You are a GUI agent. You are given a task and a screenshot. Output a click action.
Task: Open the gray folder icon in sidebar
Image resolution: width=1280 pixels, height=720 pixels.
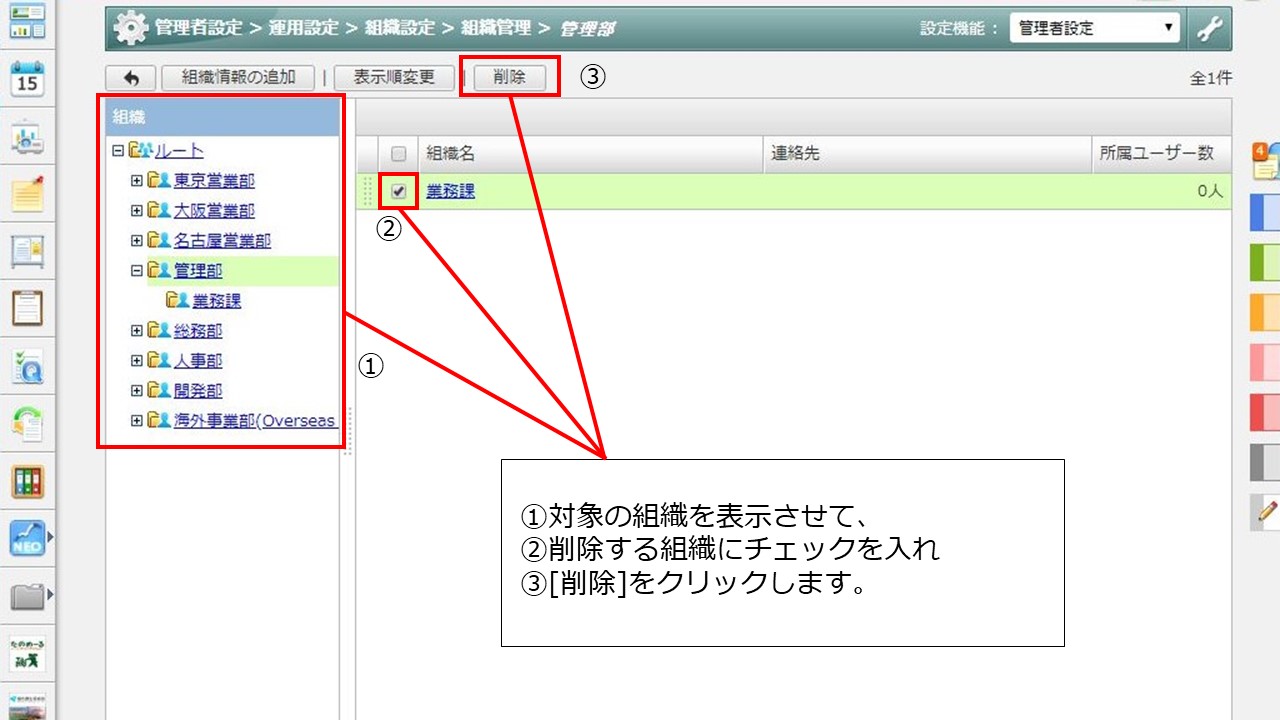point(27,597)
